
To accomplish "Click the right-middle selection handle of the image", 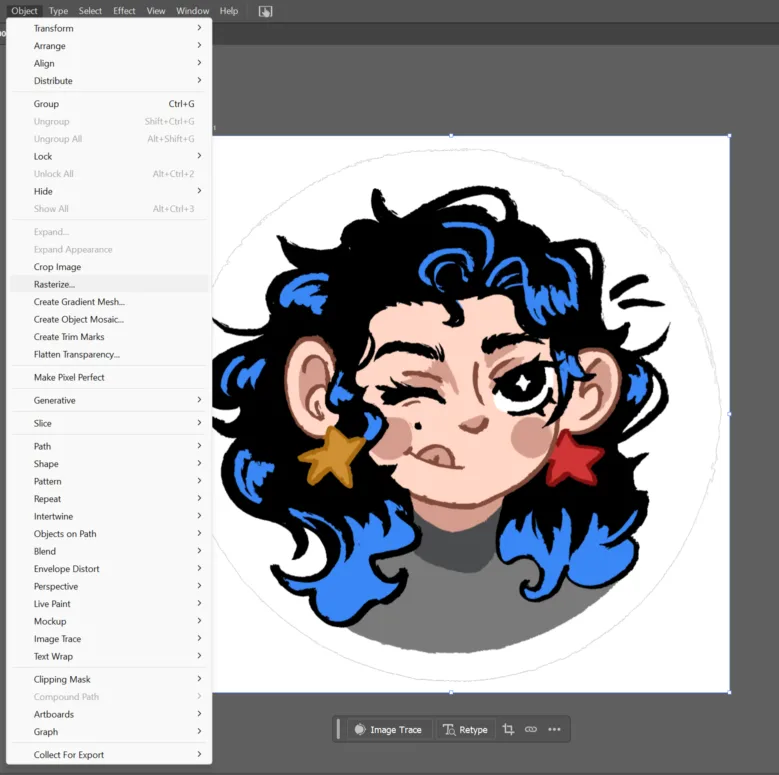I will click(729, 414).
